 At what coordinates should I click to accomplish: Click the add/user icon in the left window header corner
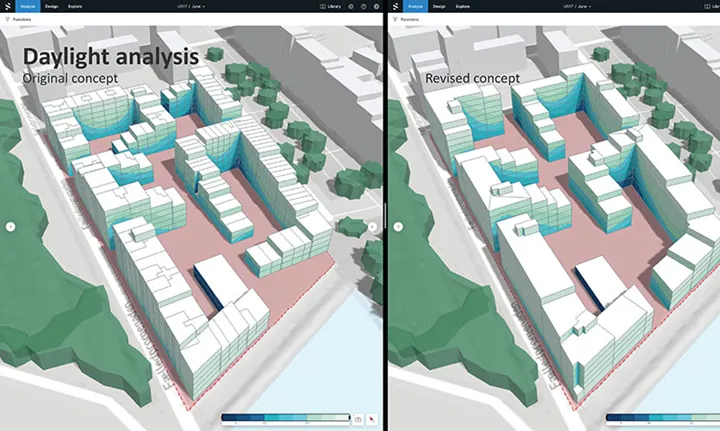(x=377, y=6)
